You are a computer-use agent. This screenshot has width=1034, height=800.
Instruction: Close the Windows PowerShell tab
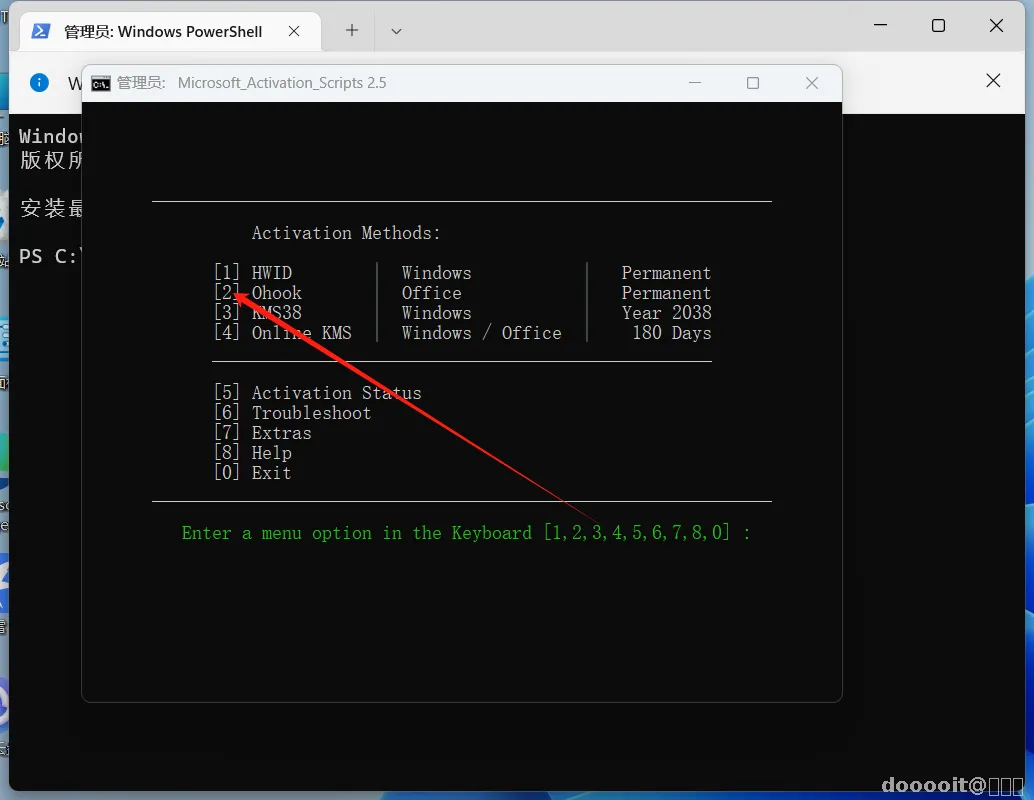(x=294, y=31)
